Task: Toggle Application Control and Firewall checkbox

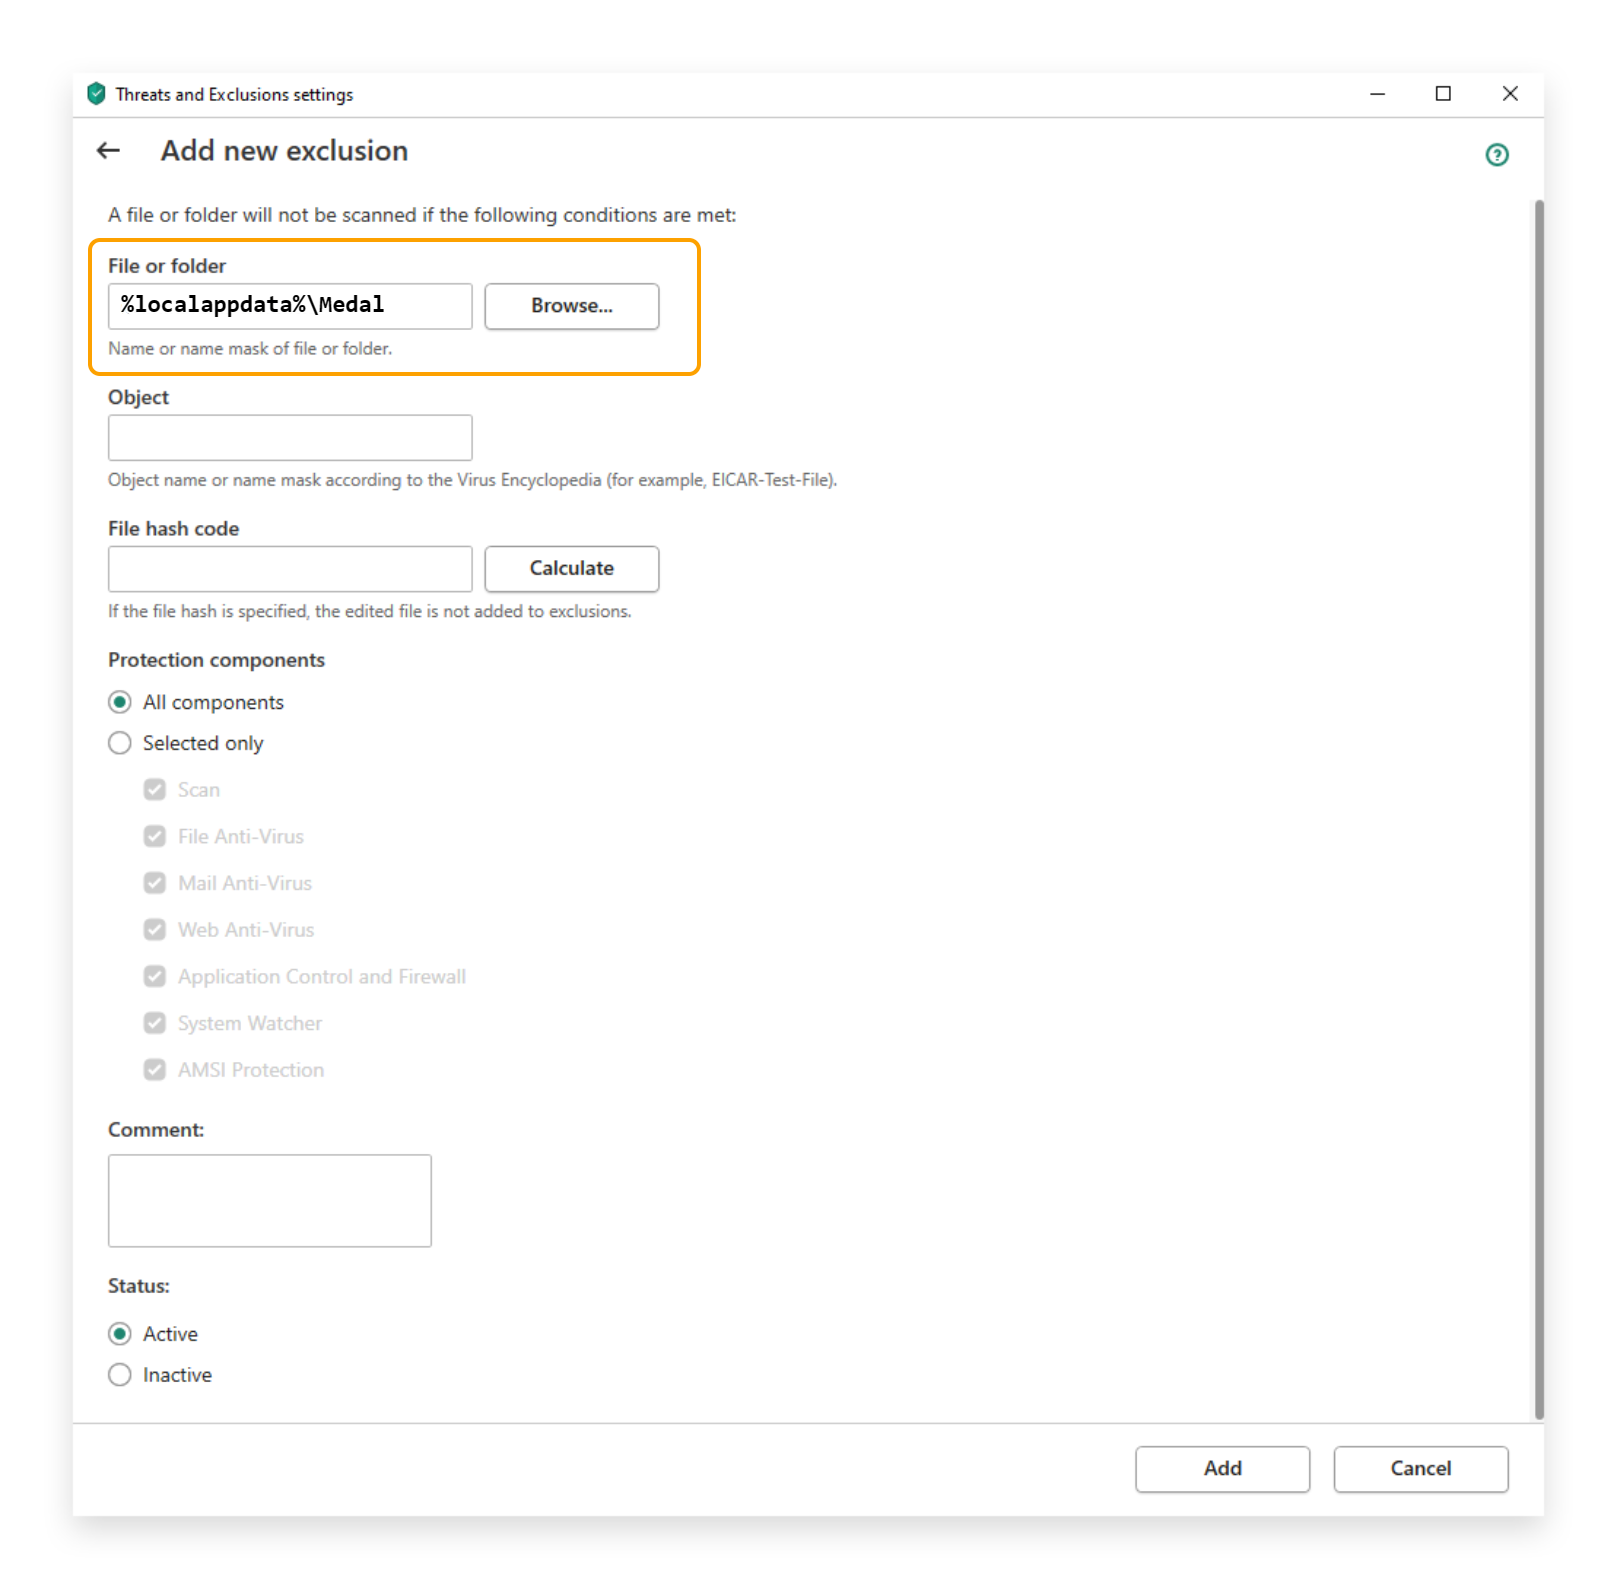Action: coord(154,976)
